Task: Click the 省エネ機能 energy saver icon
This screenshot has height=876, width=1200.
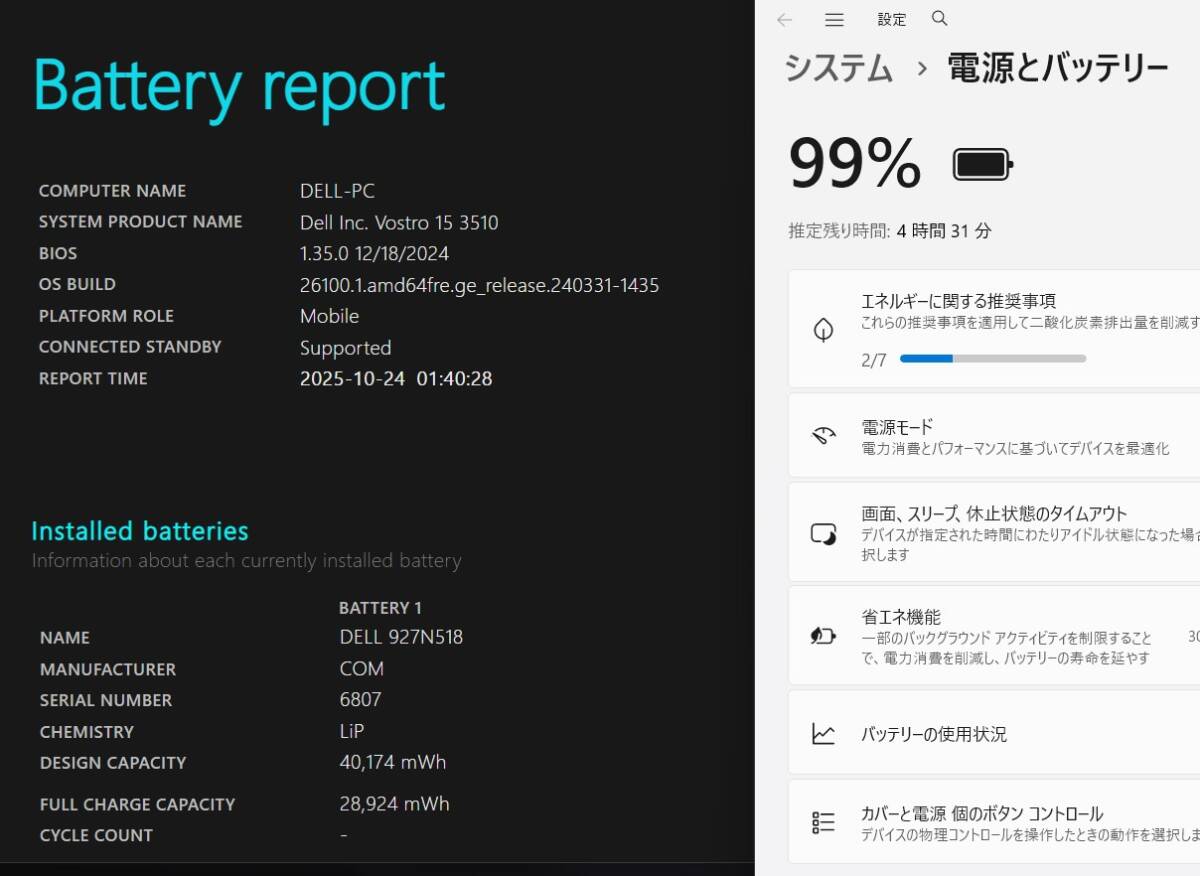Action: [x=822, y=635]
